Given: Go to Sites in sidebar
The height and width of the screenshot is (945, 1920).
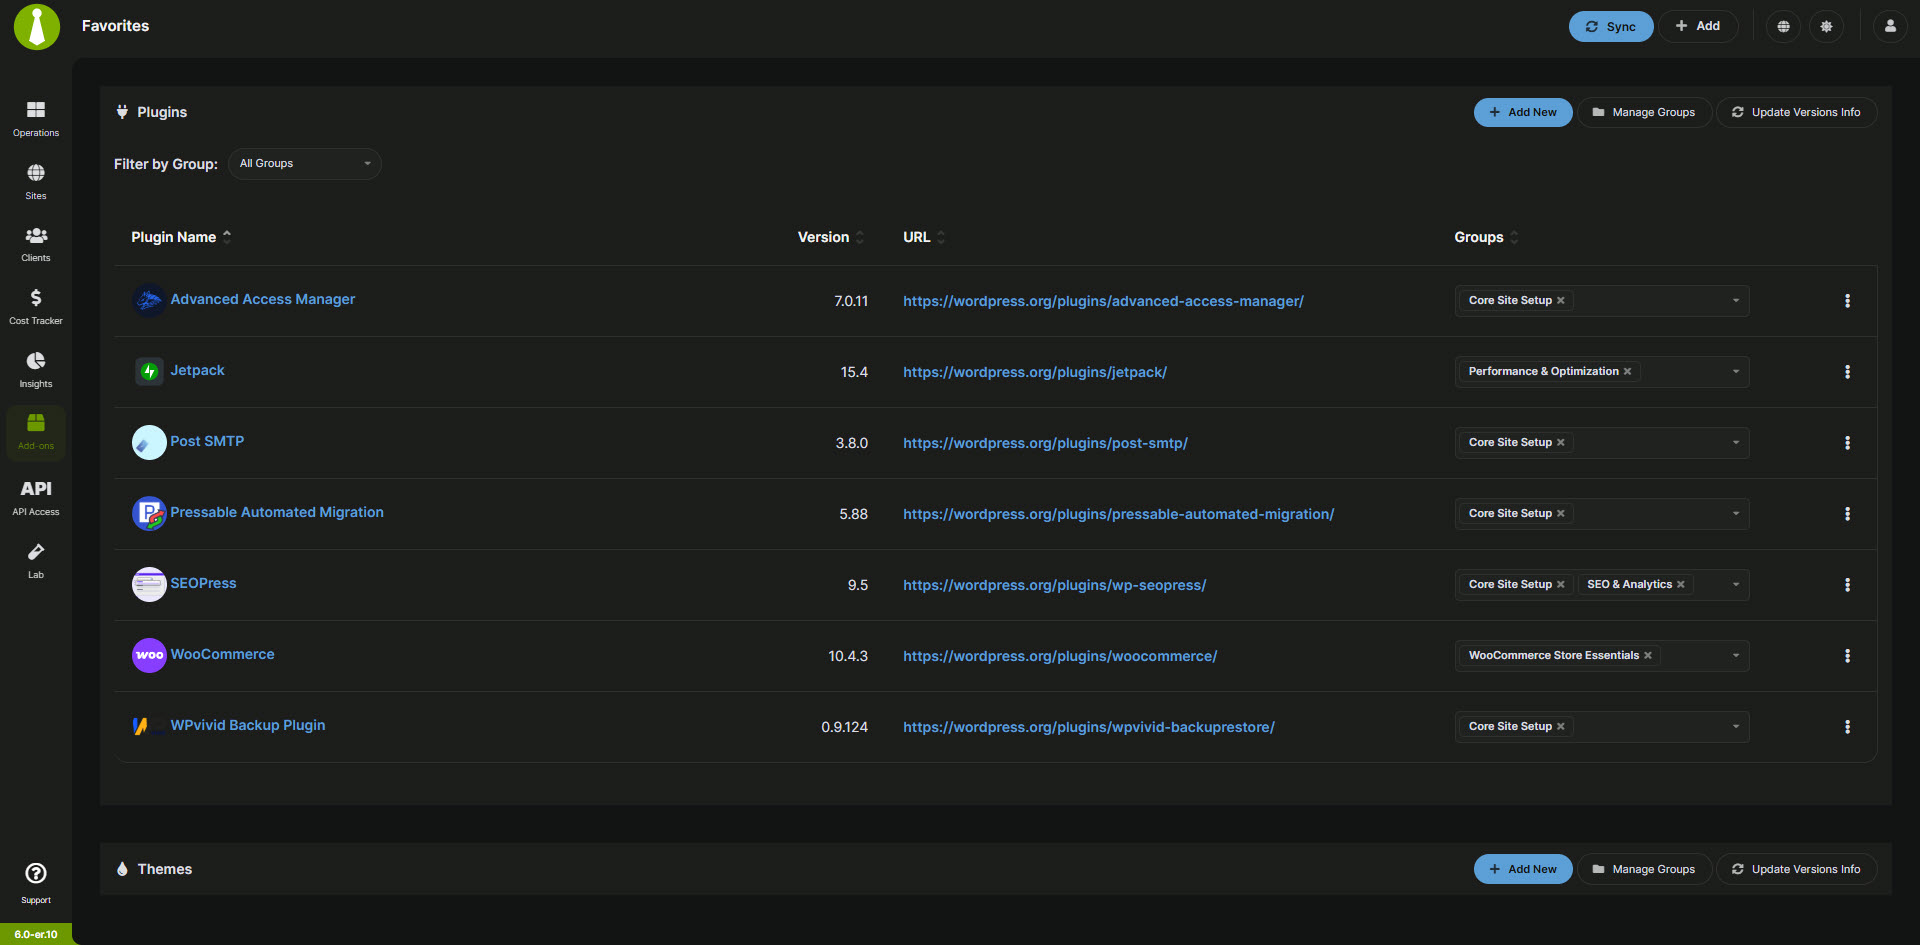Looking at the screenshot, I should (36, 182).
